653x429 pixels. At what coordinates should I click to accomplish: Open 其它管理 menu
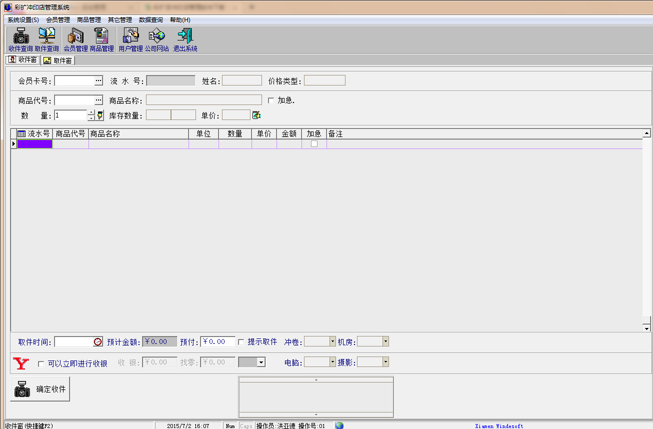point(120,20)
